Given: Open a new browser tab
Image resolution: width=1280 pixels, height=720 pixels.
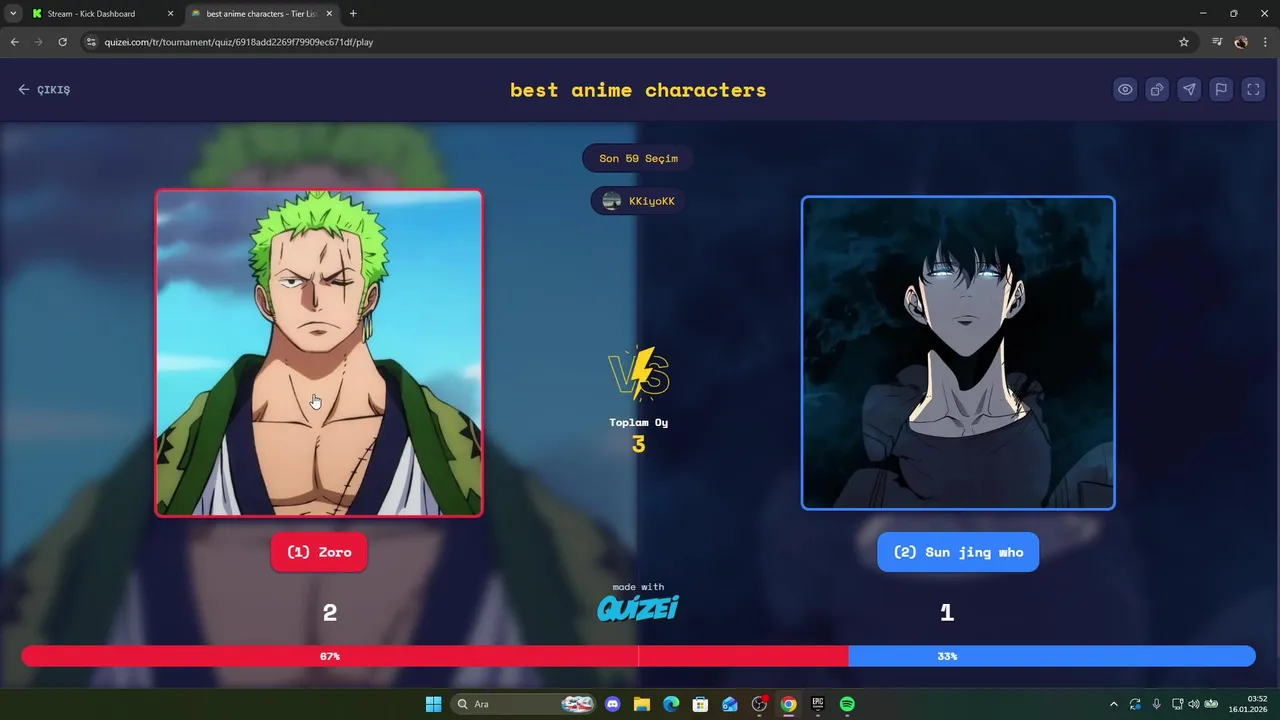Looking at the screenshot, I should point(353,14).
